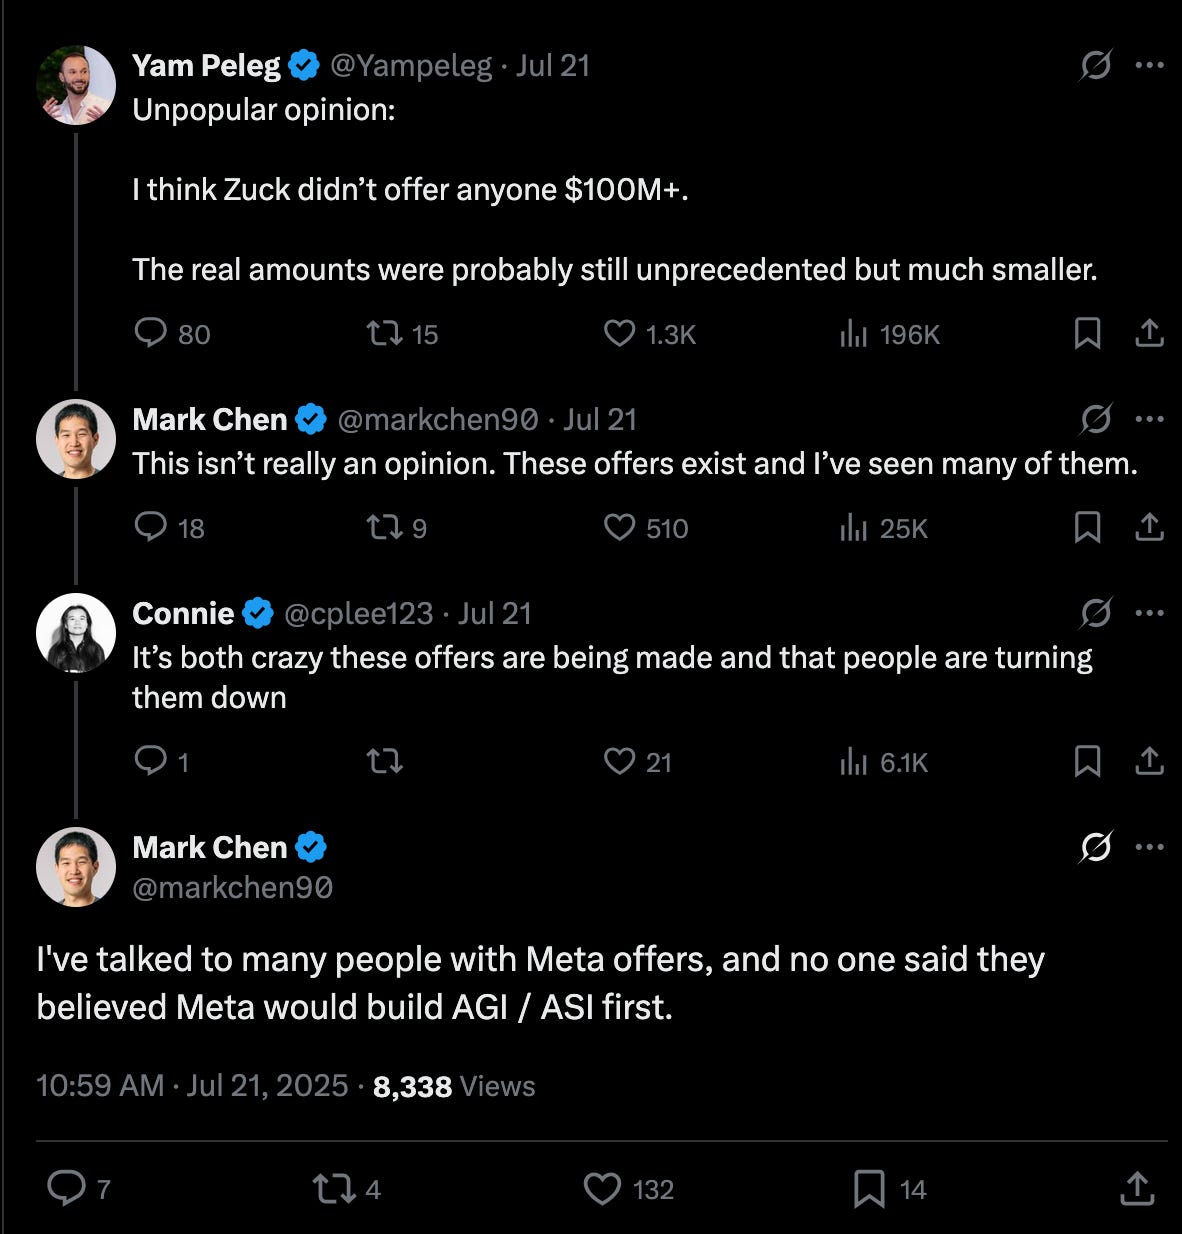Open @Yampeleg profile handle link
Viewport: 1182px width, 1234px height.
pos(411,66)
